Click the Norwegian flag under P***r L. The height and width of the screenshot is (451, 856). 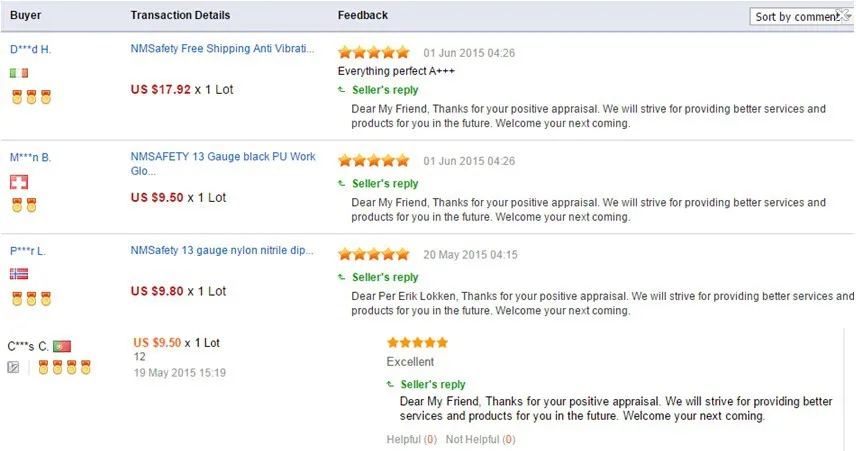point(19,274)
